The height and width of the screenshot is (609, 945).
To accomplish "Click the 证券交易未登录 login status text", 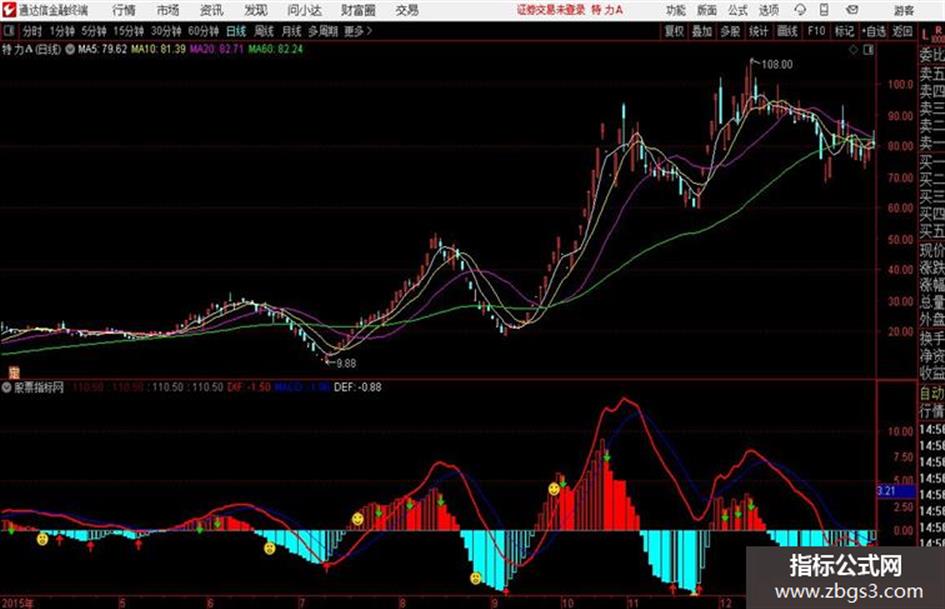I will click(x=551, y=10).
